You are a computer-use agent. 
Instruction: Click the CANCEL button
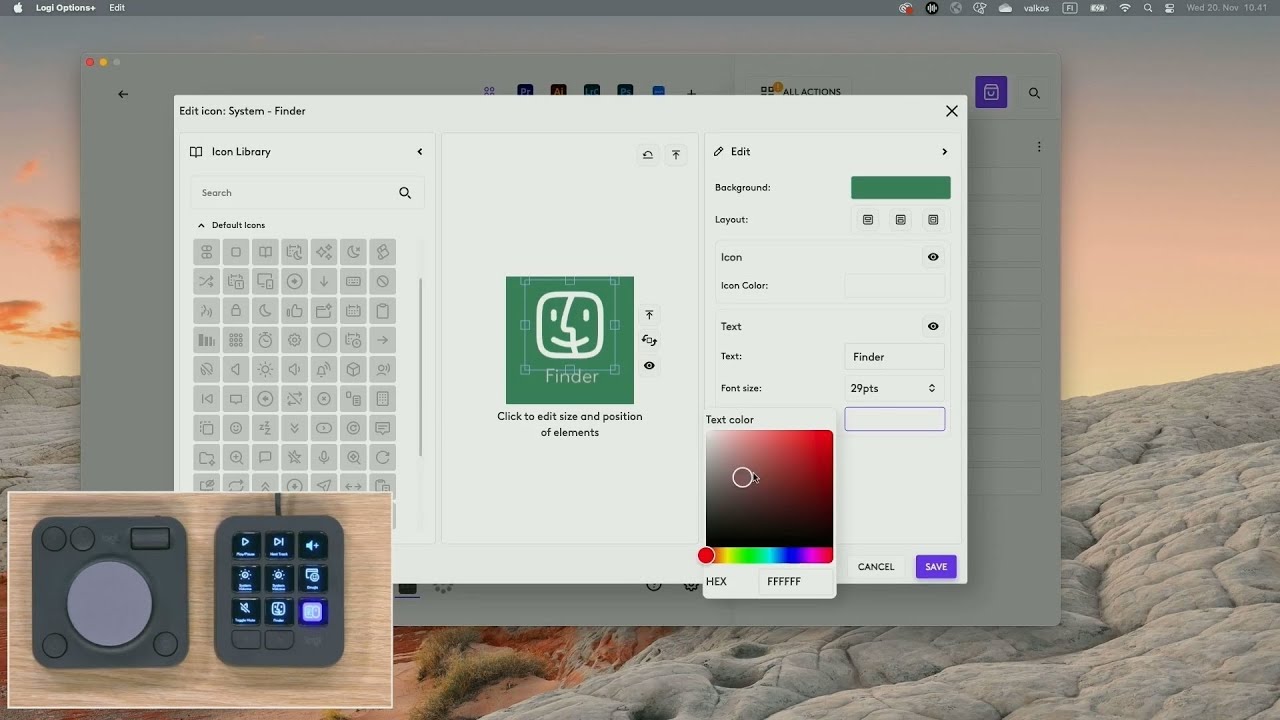click(x=876, y=567)
